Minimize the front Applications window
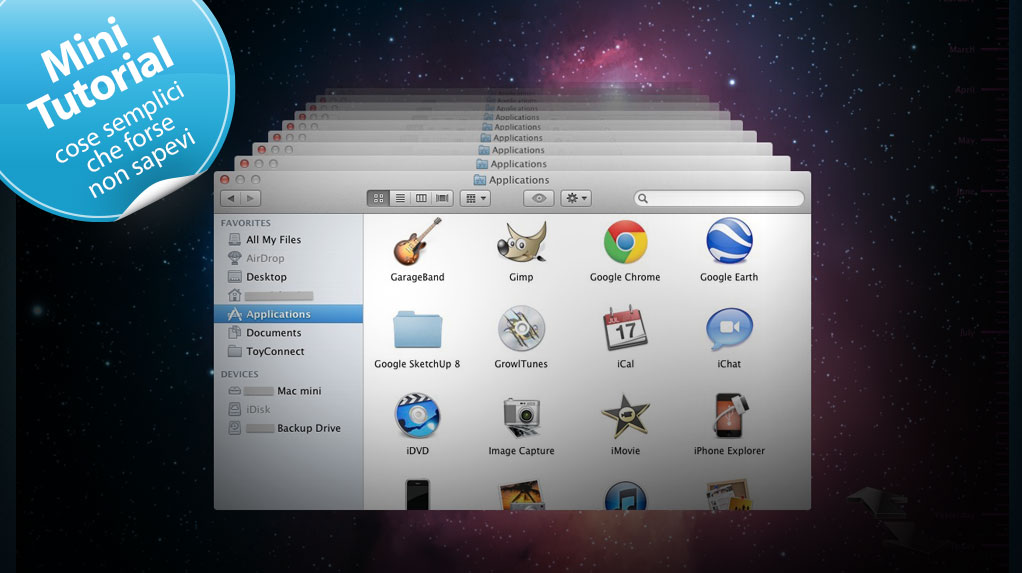 [240, 179]
